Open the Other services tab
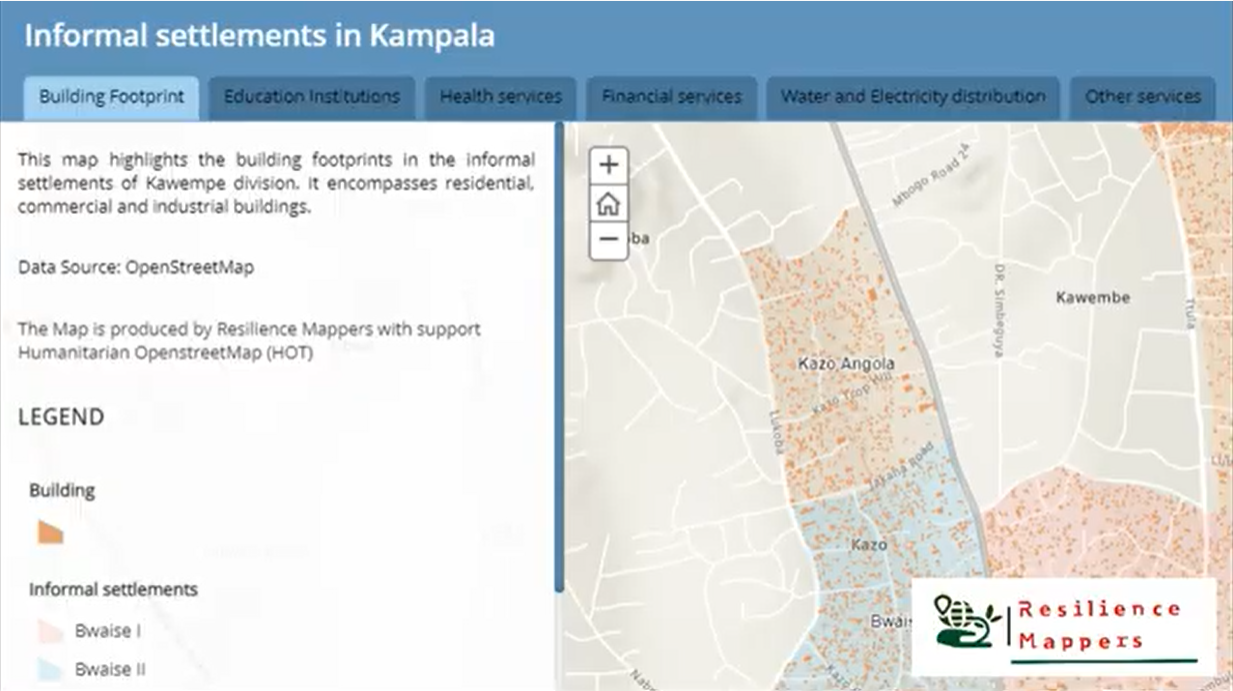Screen dimensions: 1233x691 tap(1142, 97)
